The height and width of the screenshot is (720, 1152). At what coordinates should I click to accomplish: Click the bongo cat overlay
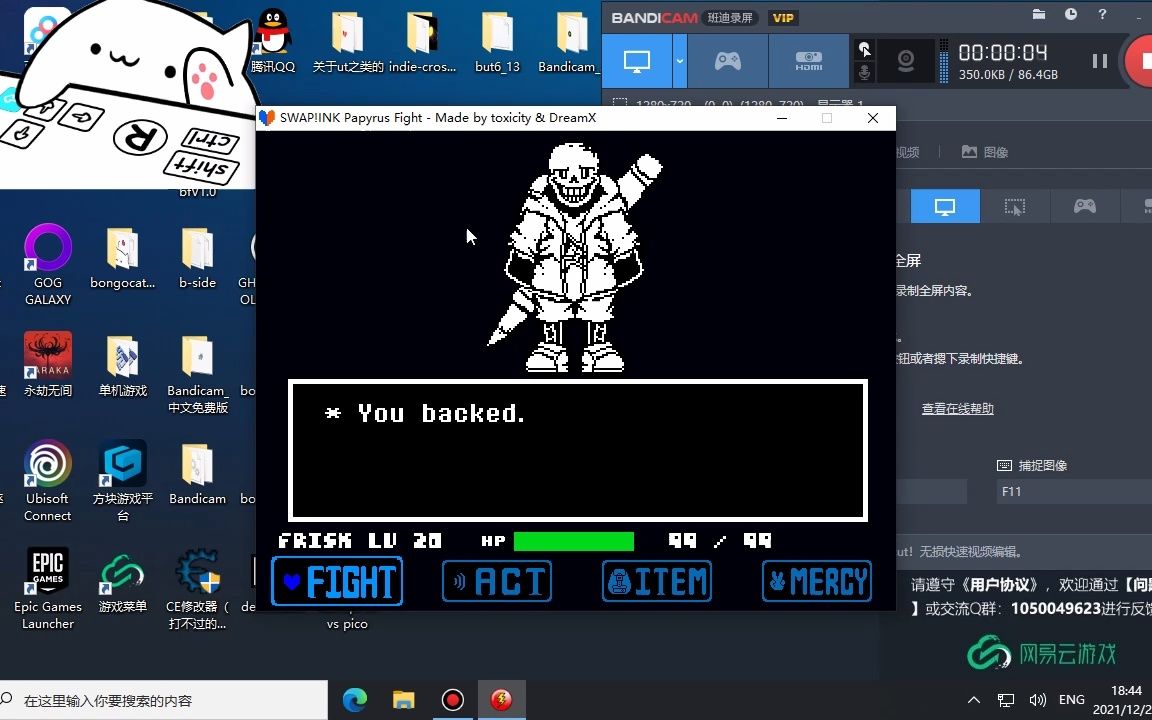129,92
